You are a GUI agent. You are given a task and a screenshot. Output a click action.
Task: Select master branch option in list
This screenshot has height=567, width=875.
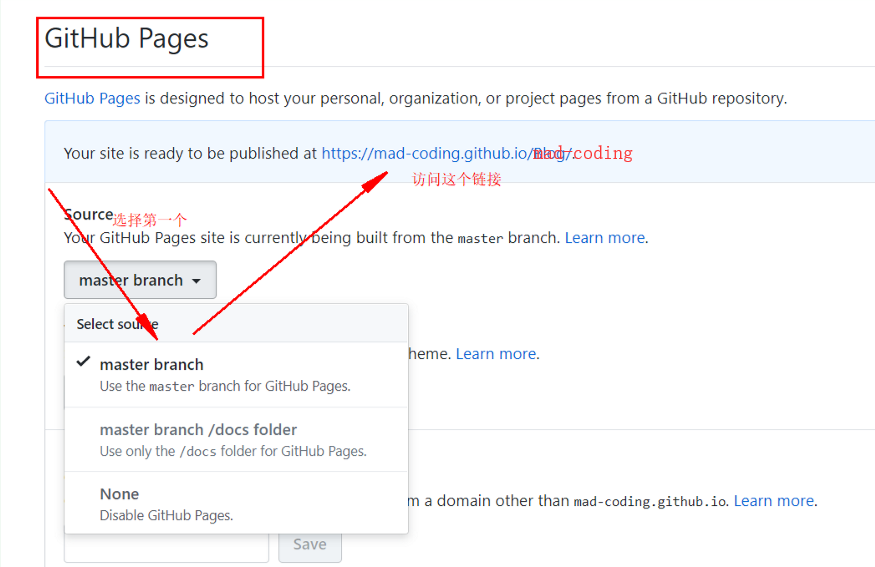click(x=237, y=374)
